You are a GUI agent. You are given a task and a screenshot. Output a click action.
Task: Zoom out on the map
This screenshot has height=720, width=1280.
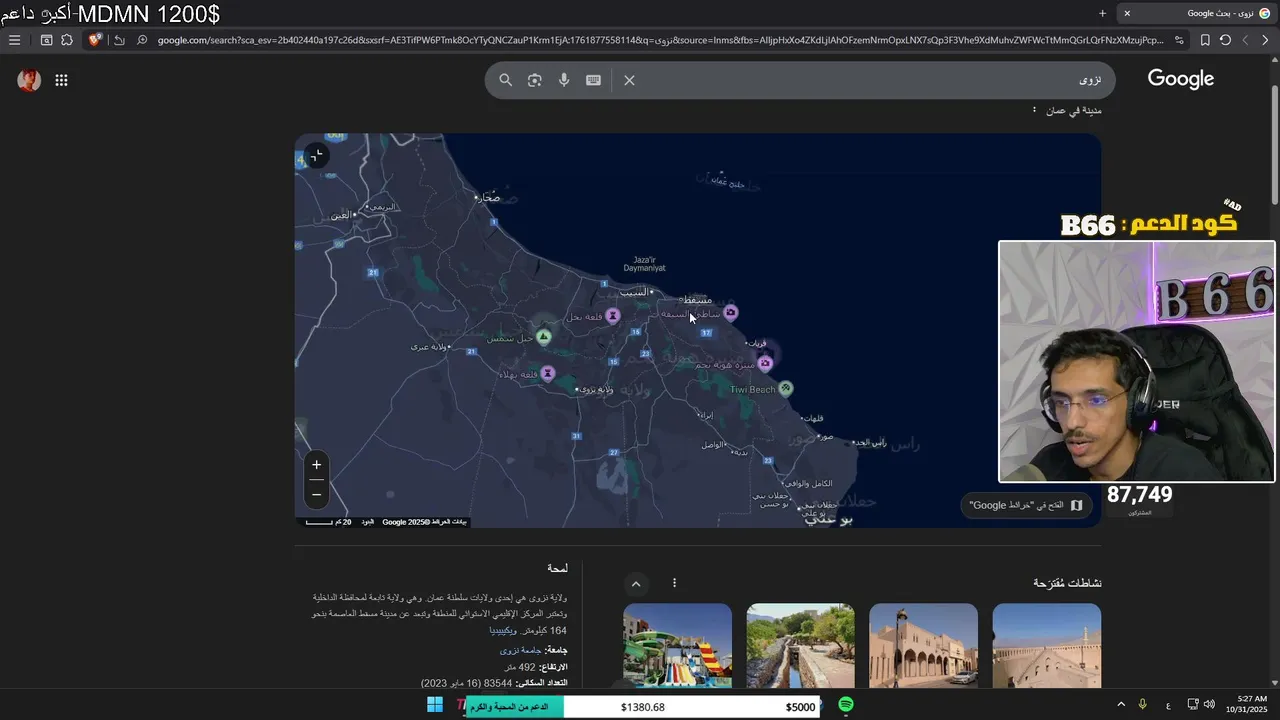316,494
